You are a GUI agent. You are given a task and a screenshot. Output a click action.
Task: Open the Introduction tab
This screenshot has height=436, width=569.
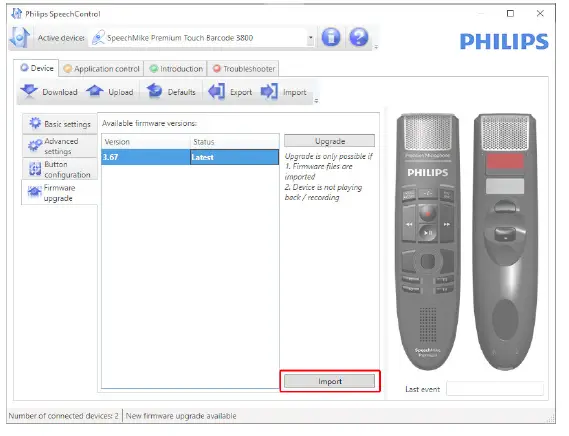[x=176, y=69]
